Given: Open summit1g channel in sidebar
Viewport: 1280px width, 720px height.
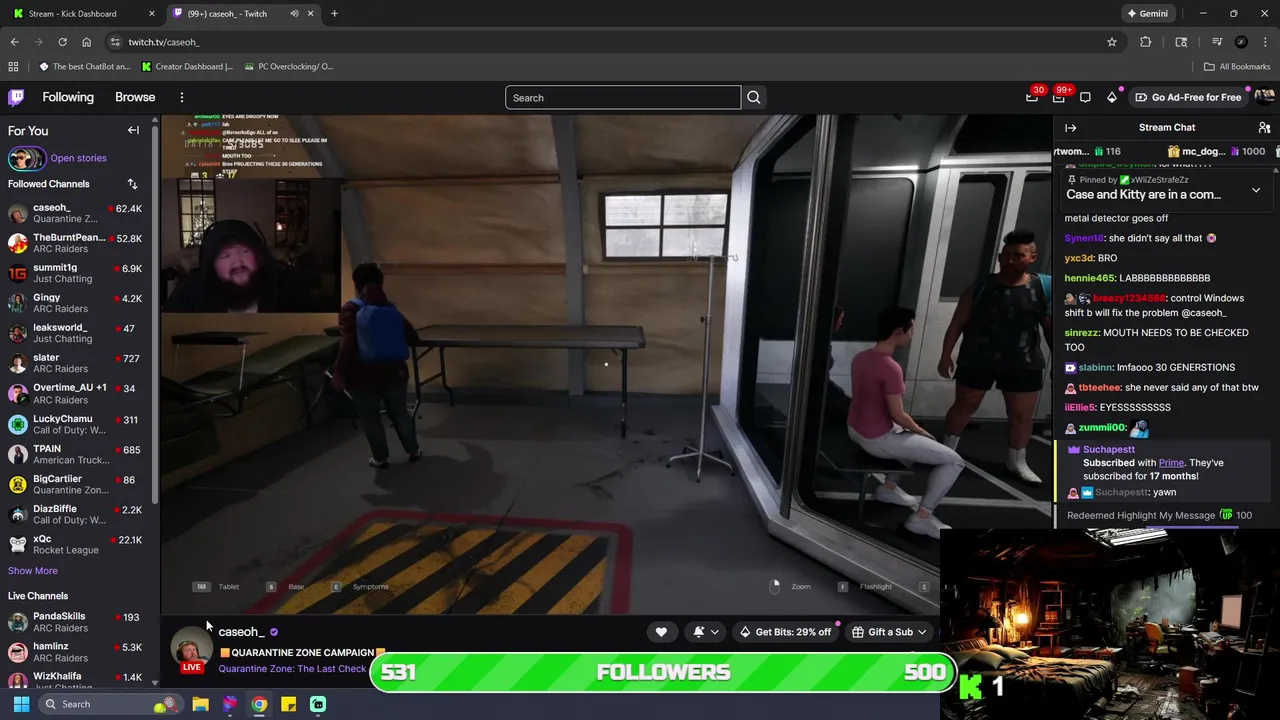Looking at the screenshot, I should pos(75,273).
